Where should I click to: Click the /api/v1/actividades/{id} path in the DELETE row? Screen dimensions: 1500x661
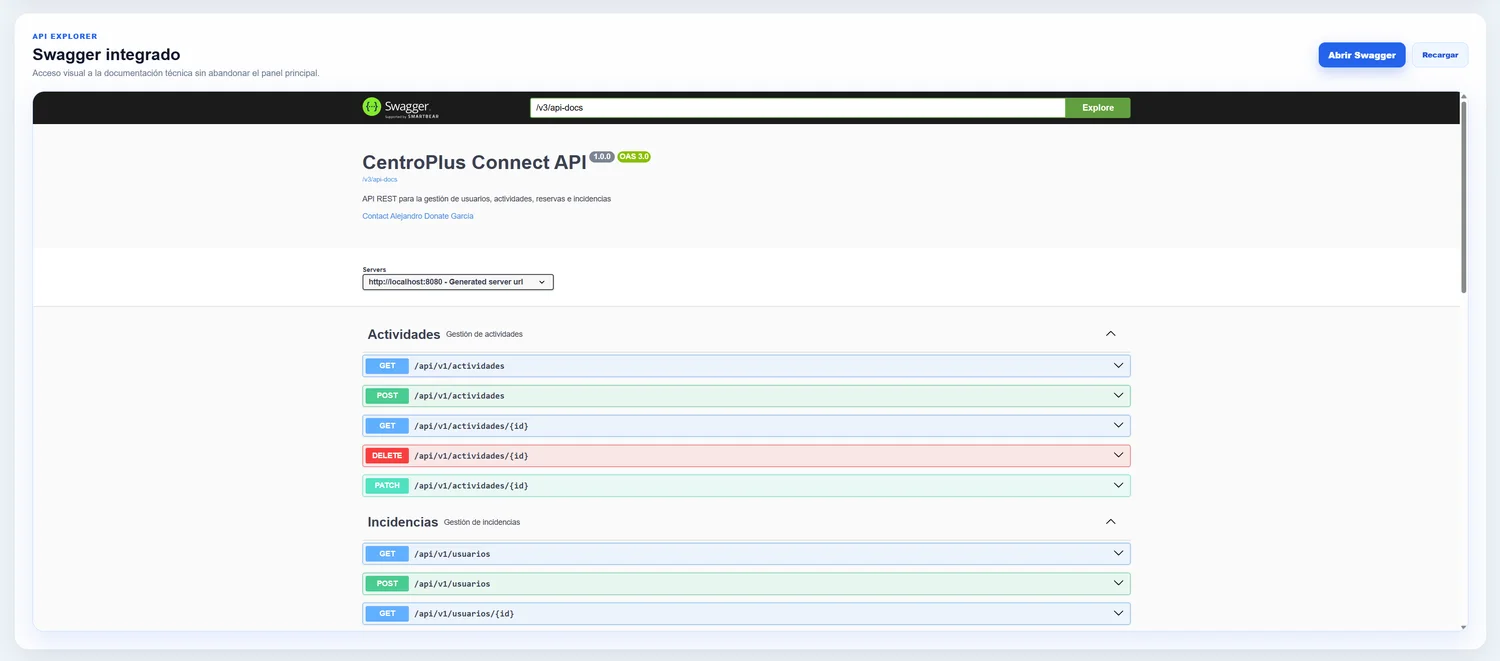(x=472, y=456)
